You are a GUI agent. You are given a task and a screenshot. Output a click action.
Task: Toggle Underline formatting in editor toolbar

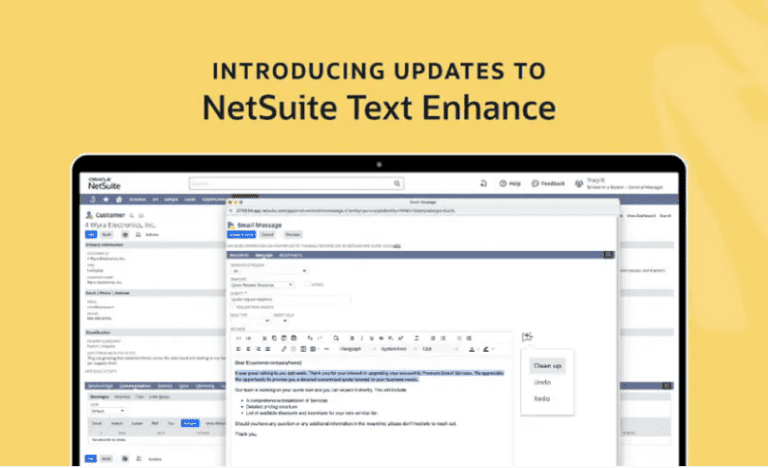tap(371, 338)
